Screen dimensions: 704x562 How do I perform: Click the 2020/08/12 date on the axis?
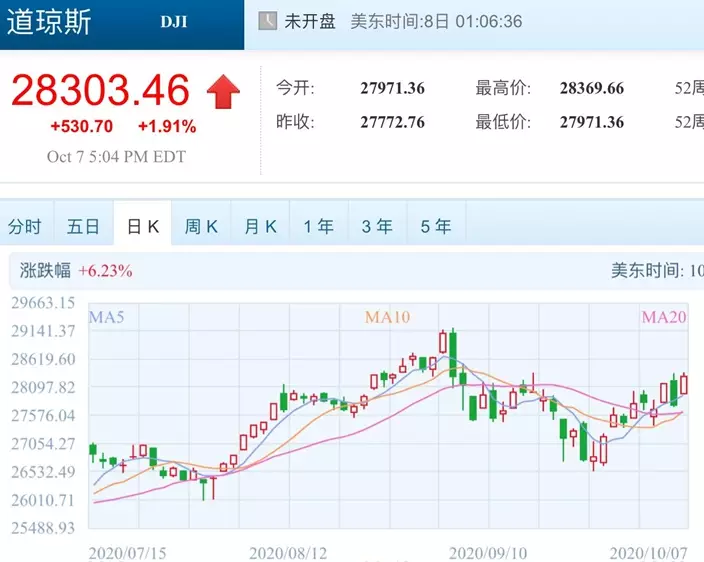(x=289, y=552)
